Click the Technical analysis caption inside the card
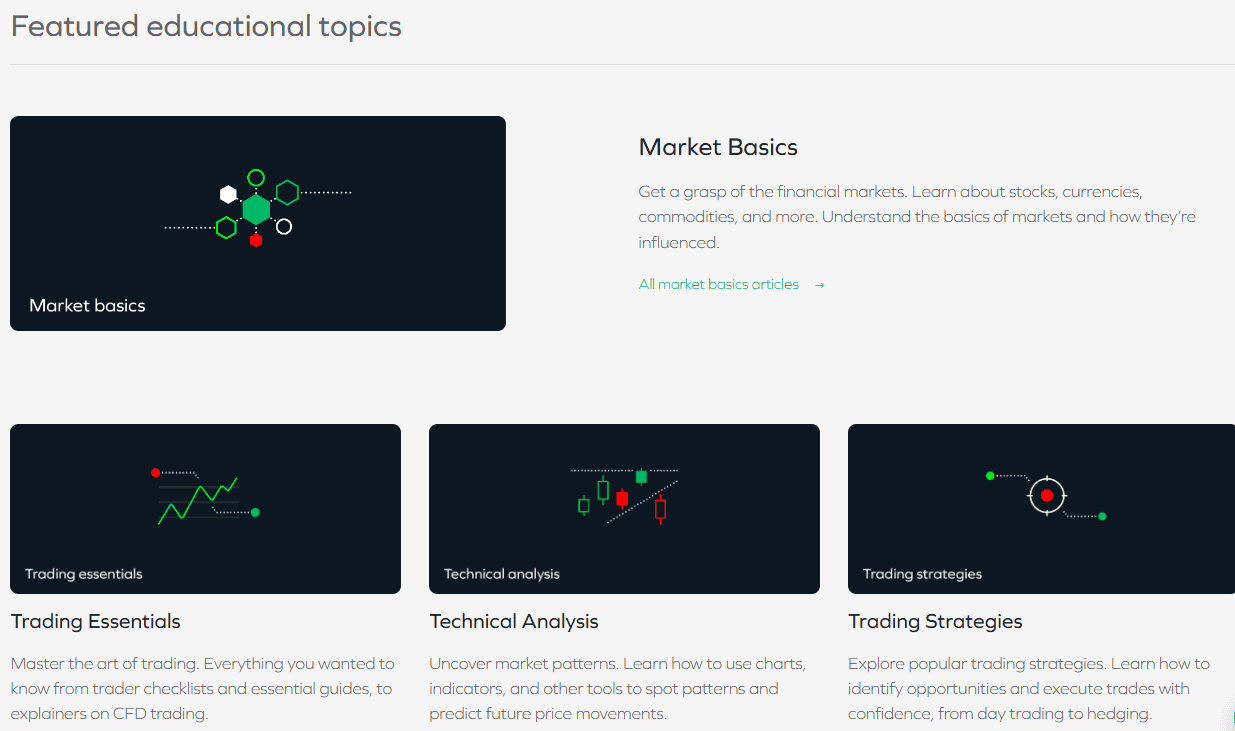The height and width of the screenshot is (731, 1235). 502,574
